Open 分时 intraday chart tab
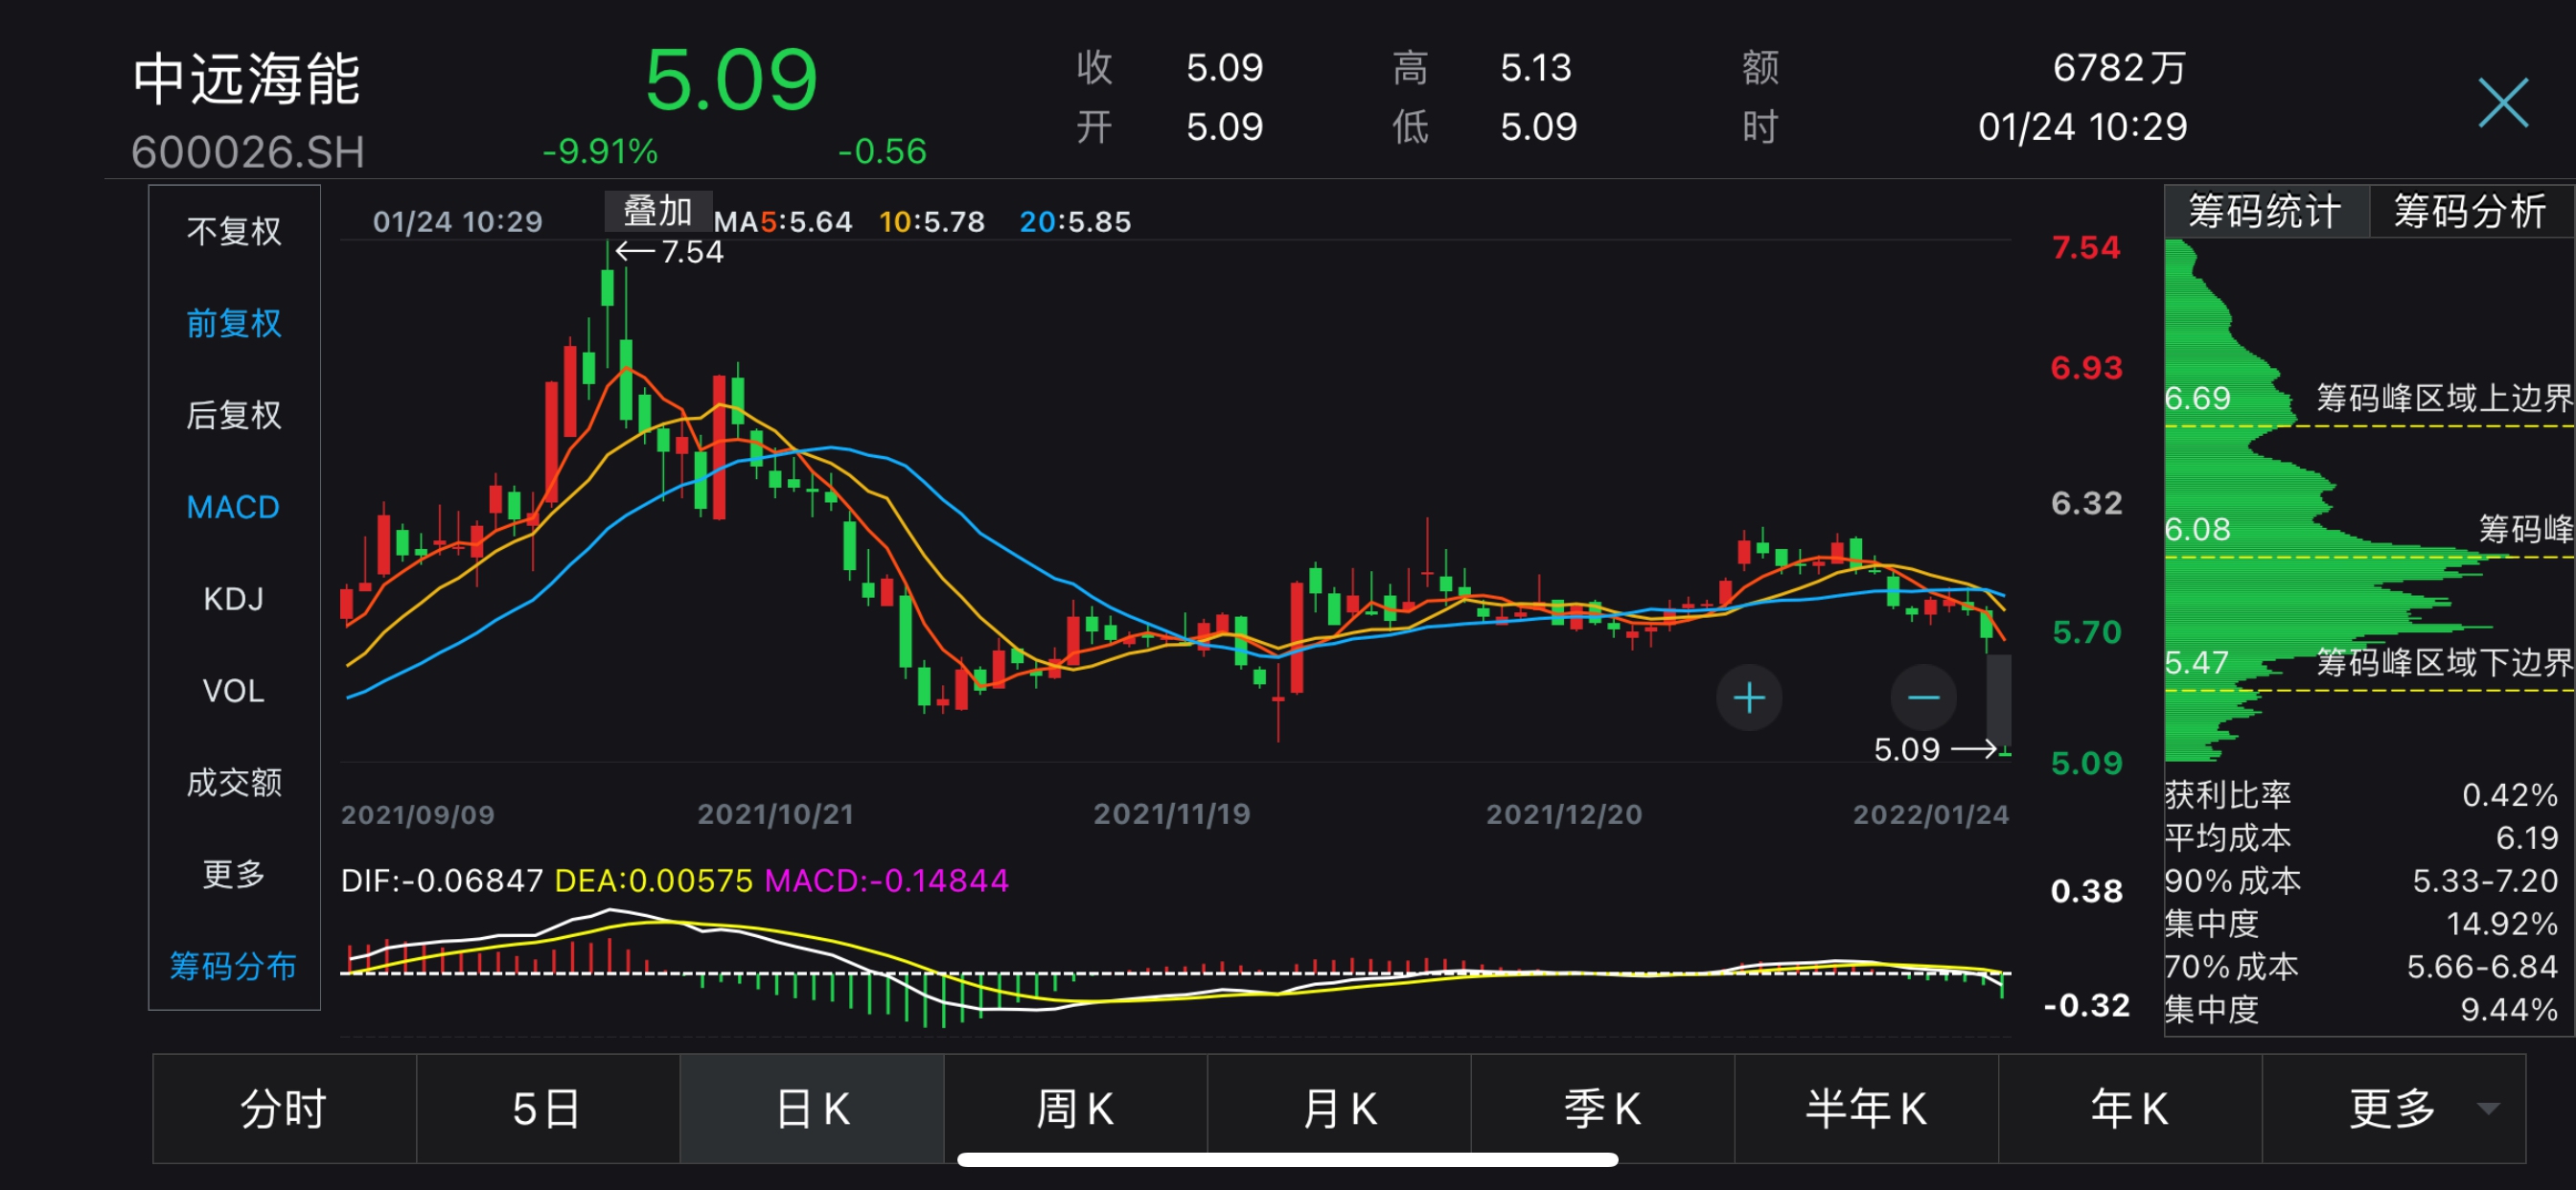Viewport: 2576px width, 1190px height. (x=284, y=1108)
